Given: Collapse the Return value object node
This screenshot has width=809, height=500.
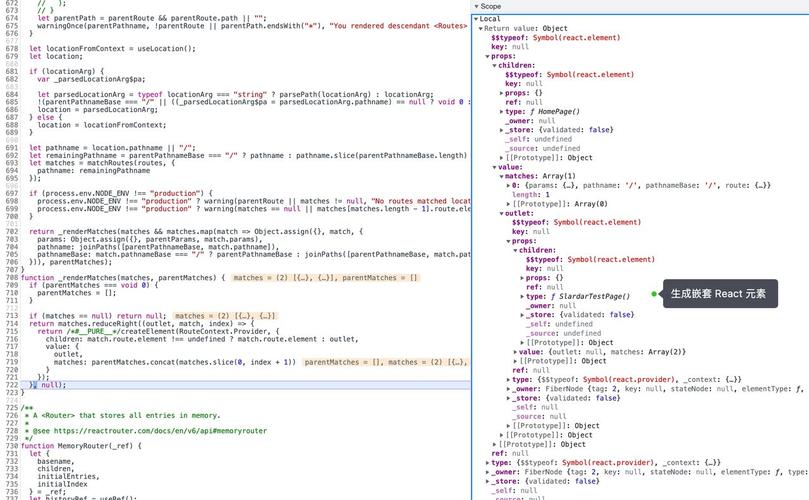Looking at the screenshot, I should click(x=483, y=28).
